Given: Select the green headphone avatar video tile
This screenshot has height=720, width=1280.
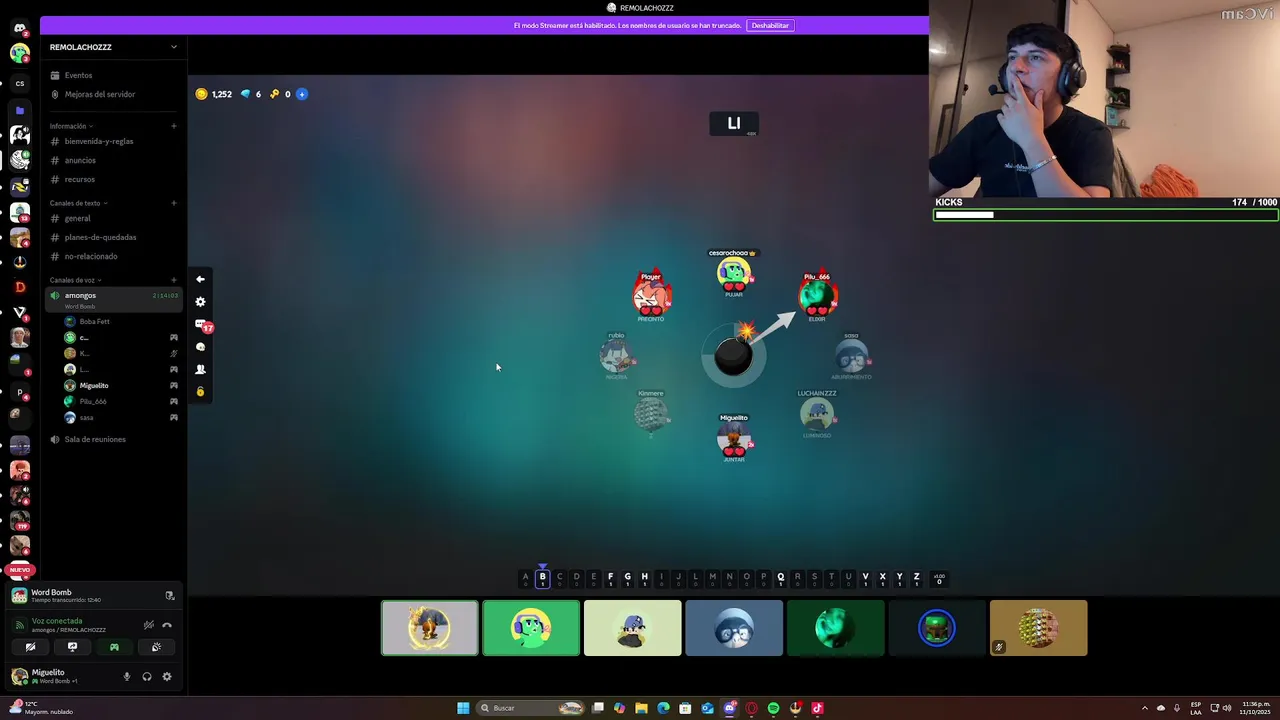Looking at the screenshot, I should click(531, 628).
